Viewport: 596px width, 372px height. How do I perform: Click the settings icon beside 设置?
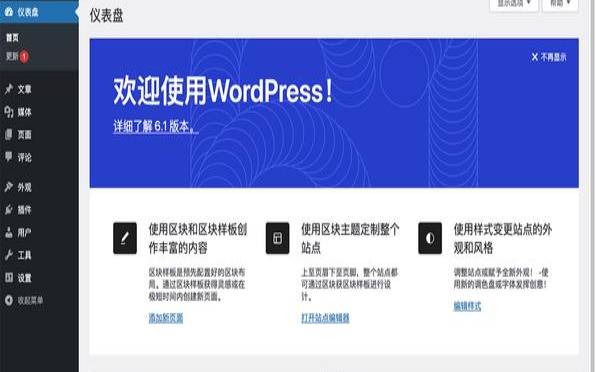click(9, 278)
